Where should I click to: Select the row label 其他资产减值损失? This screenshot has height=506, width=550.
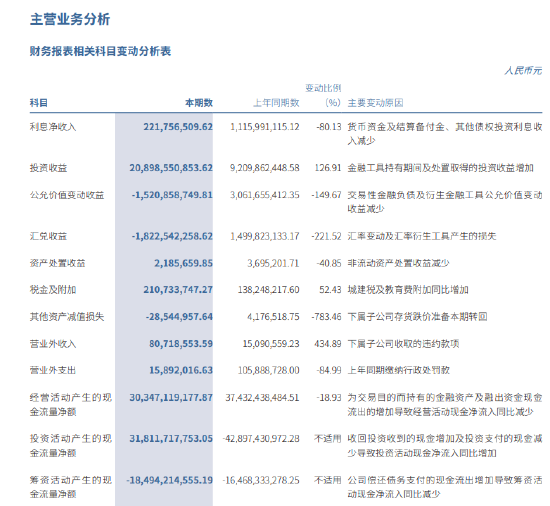[67, 317]
